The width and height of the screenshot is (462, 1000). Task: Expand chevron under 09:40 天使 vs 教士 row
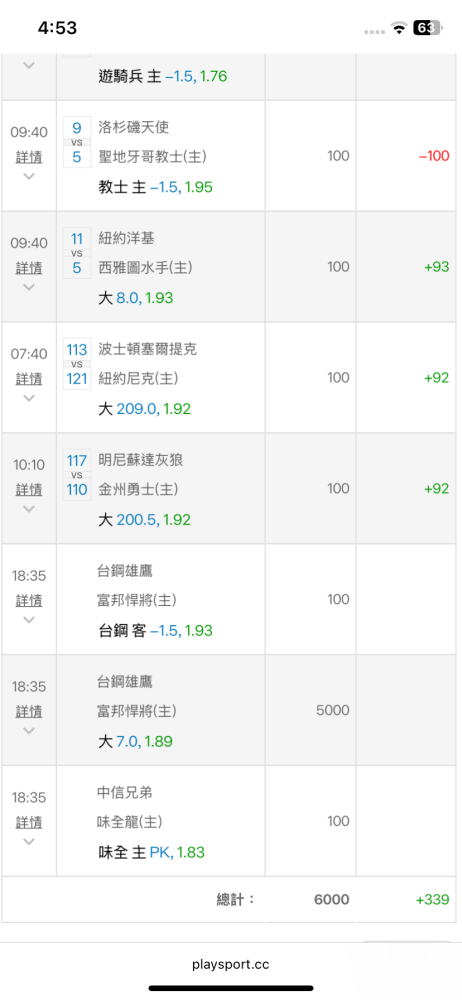[x=29, y=176]
